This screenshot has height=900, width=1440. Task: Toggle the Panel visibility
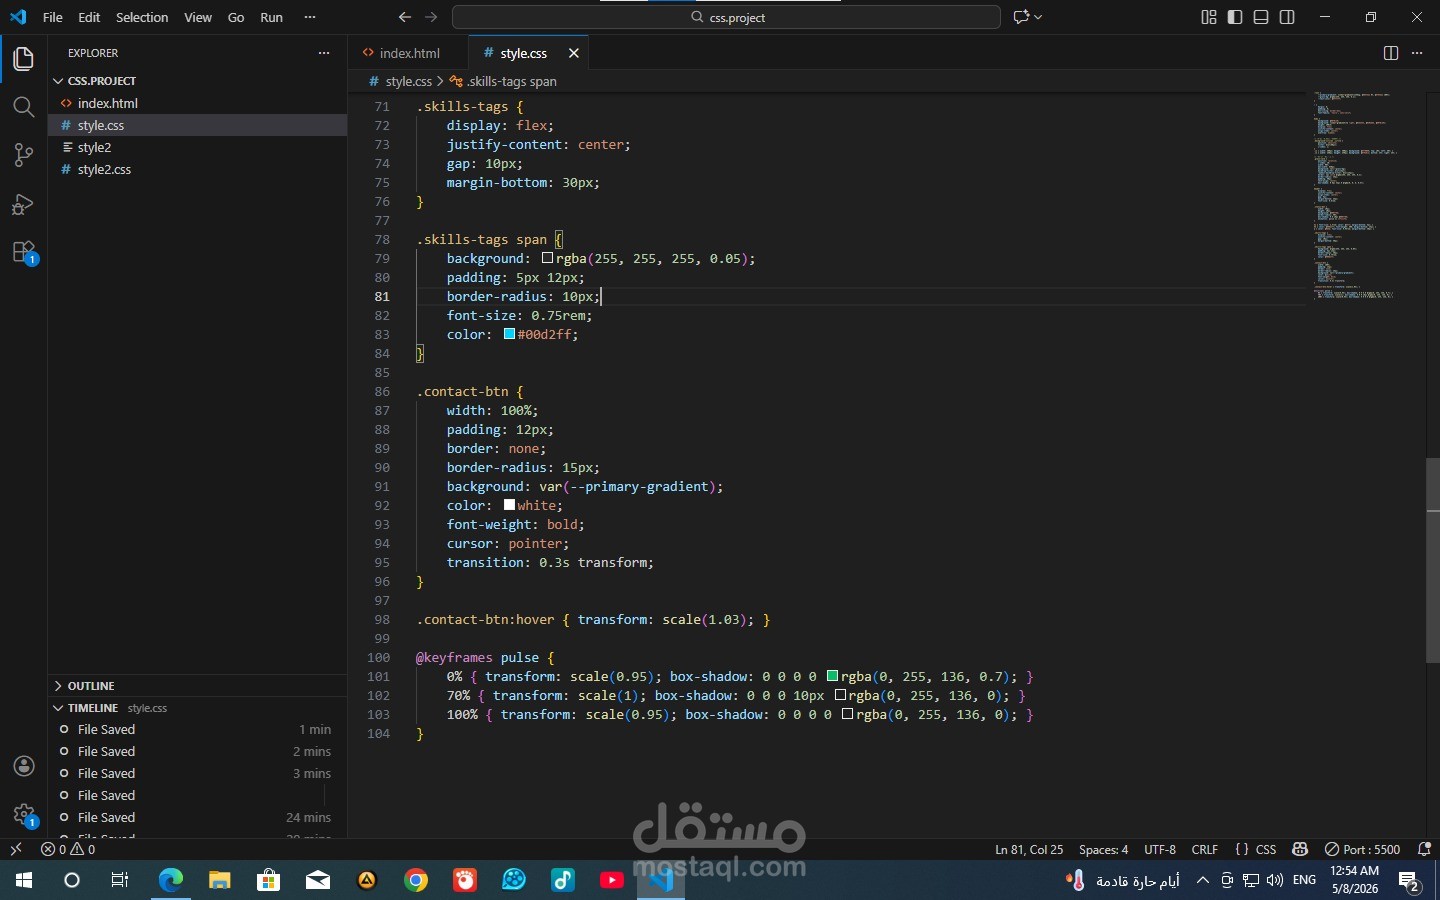[1260, 17]
